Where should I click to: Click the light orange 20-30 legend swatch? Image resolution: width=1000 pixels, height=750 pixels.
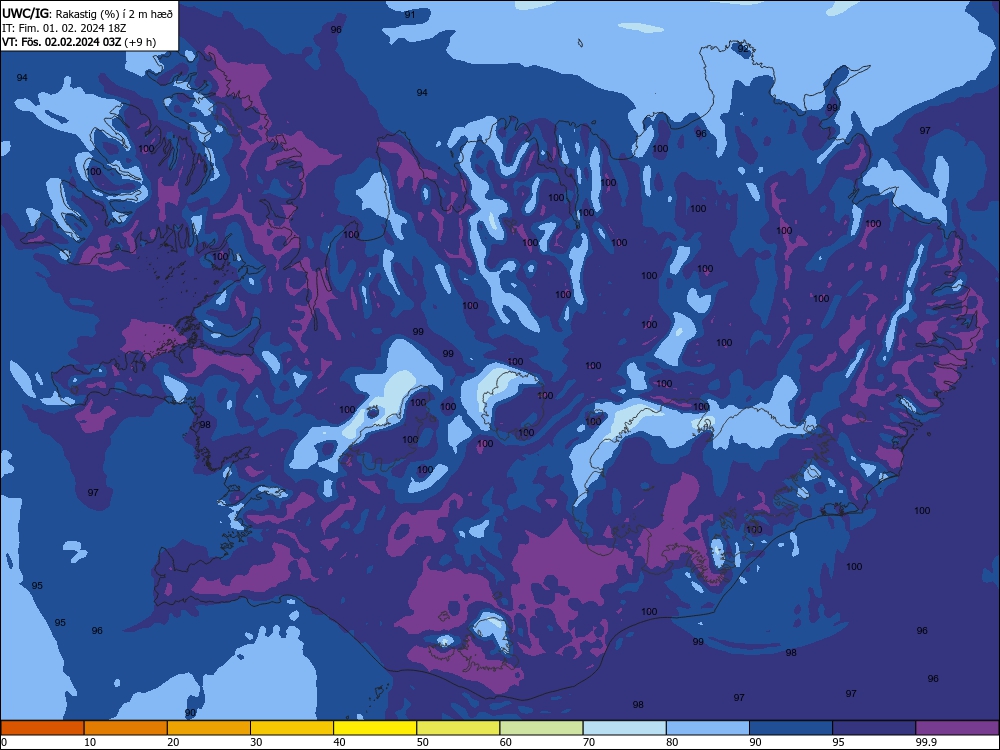click(209, 728)
